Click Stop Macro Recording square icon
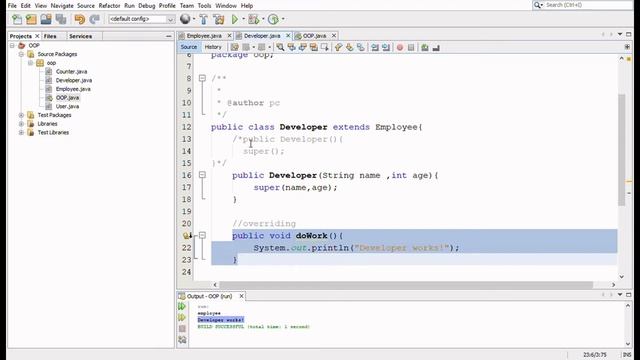 click(411, 47)
